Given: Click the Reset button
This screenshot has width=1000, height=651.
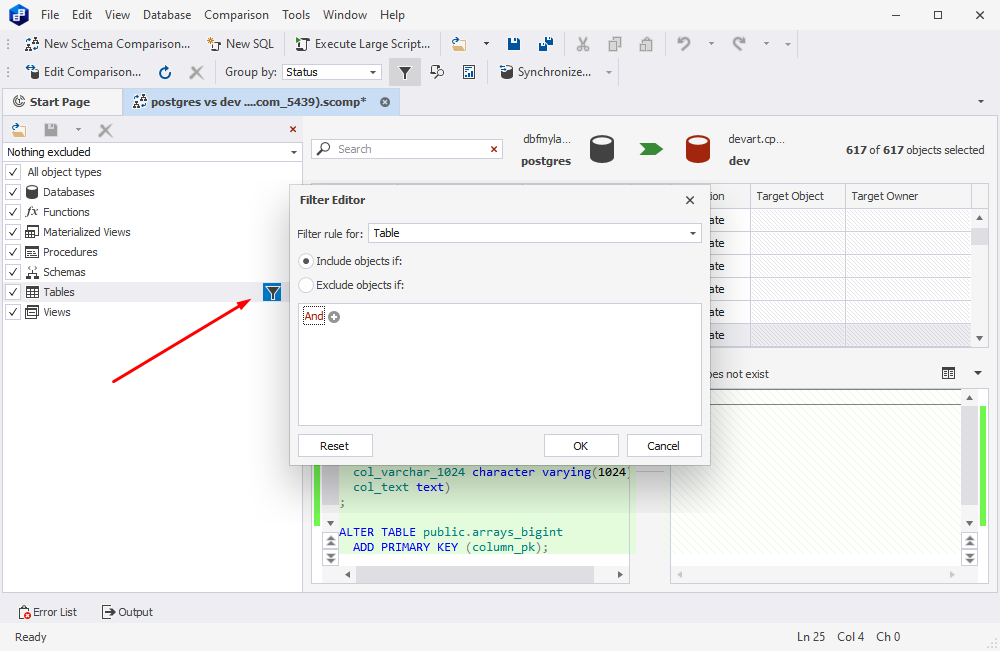Looking at the screenshot, I should [335, 446].
